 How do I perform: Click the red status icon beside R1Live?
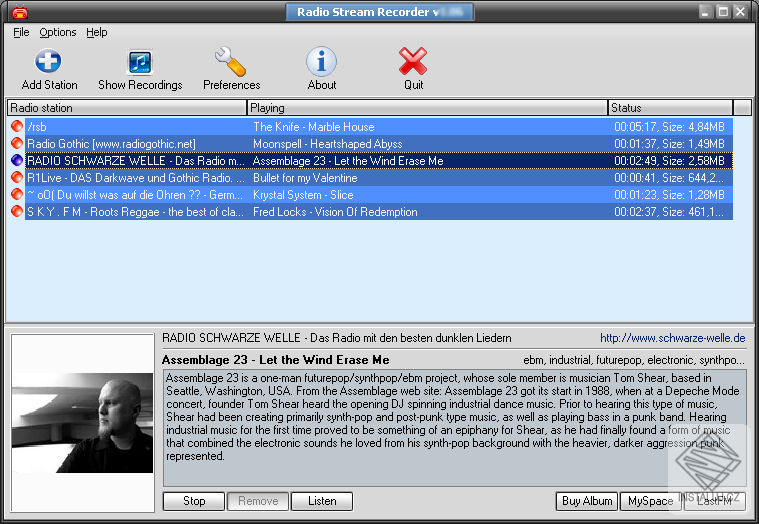tap(17, 177)
